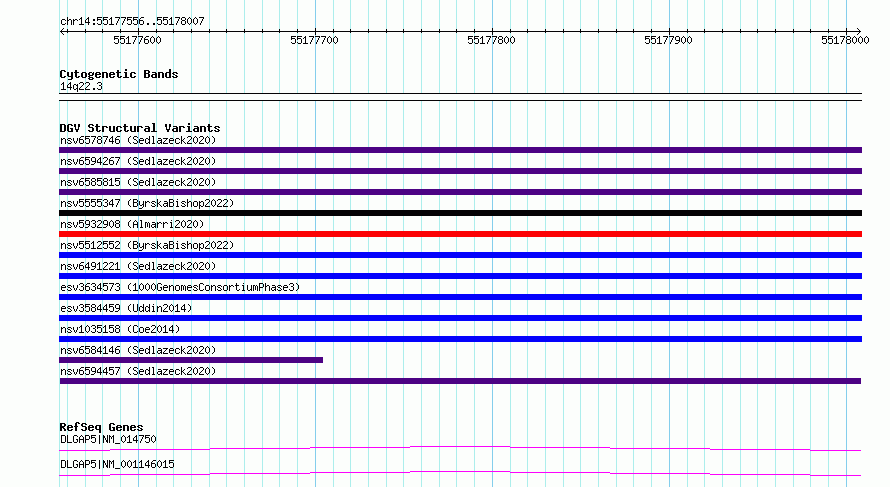This screenshot has width=890, height=487.
Task: Click the 55177800 ruler tick label
Action: 491,40
